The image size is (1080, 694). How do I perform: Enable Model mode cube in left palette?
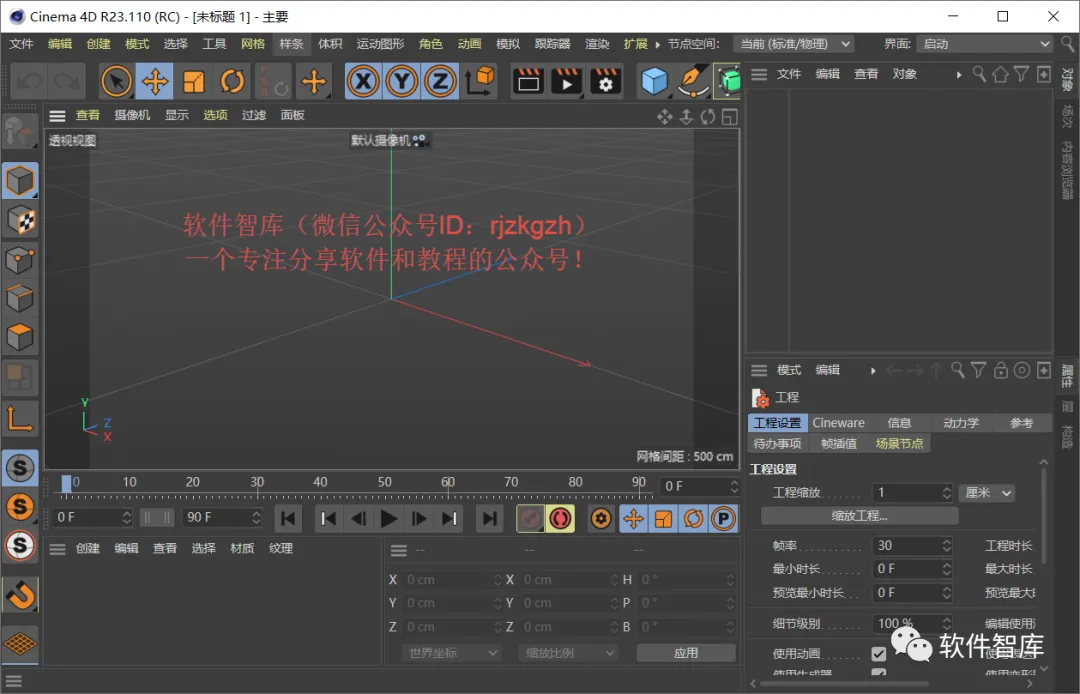coord(20,181)
